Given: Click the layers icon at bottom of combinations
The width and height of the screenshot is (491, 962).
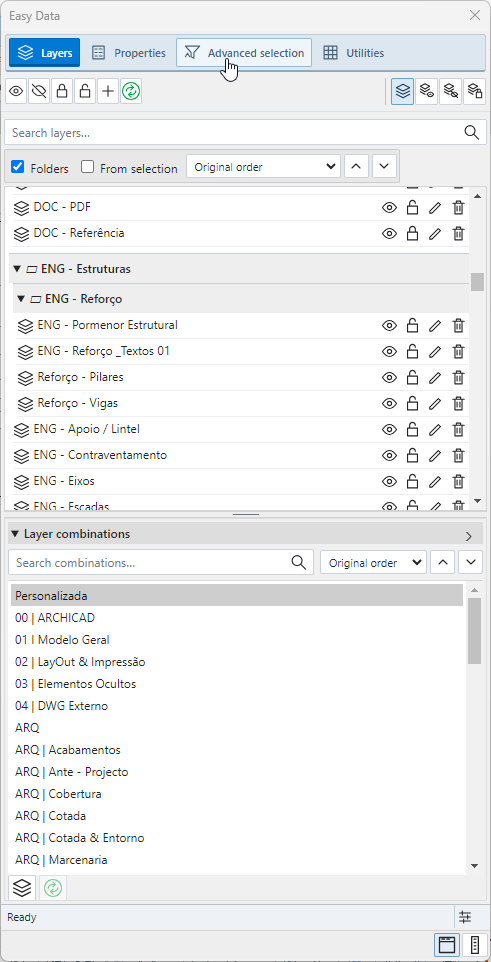Looking at the screenshot, I should pos(22,887).
